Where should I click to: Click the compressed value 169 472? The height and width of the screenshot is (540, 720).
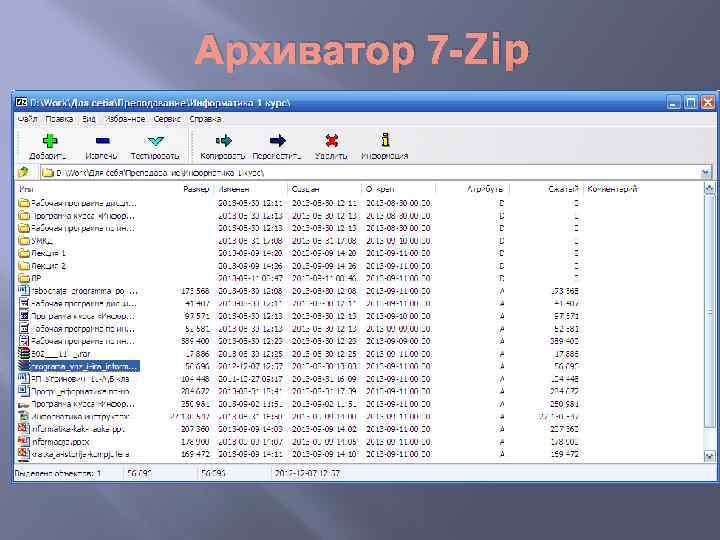coord(564,454)
